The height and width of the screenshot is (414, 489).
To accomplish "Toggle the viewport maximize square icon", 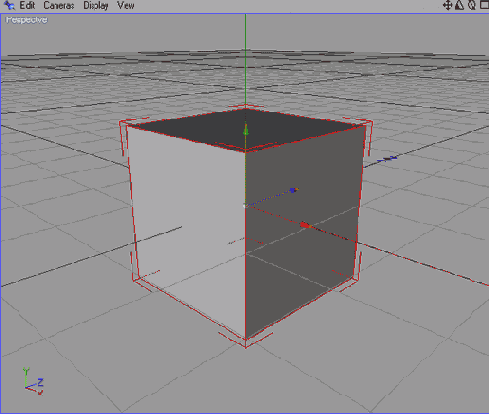I will click(484, 5).
